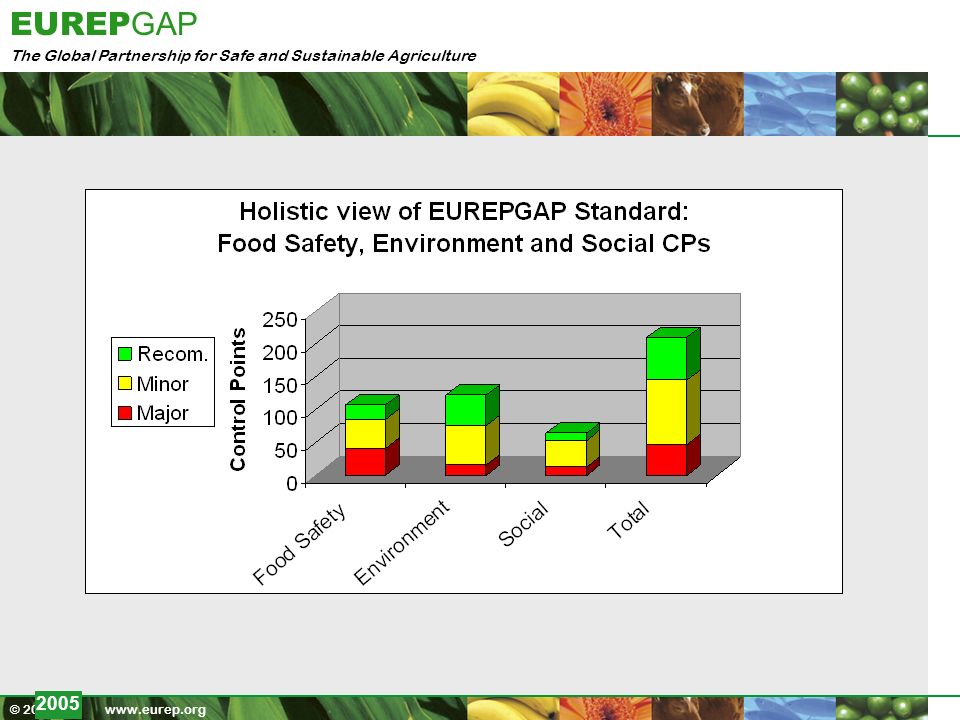Select the green Recom. segment of Food Safety bar
Image resolution: width=960 pixels, height=720 pixels.
(x=365, y=411)
